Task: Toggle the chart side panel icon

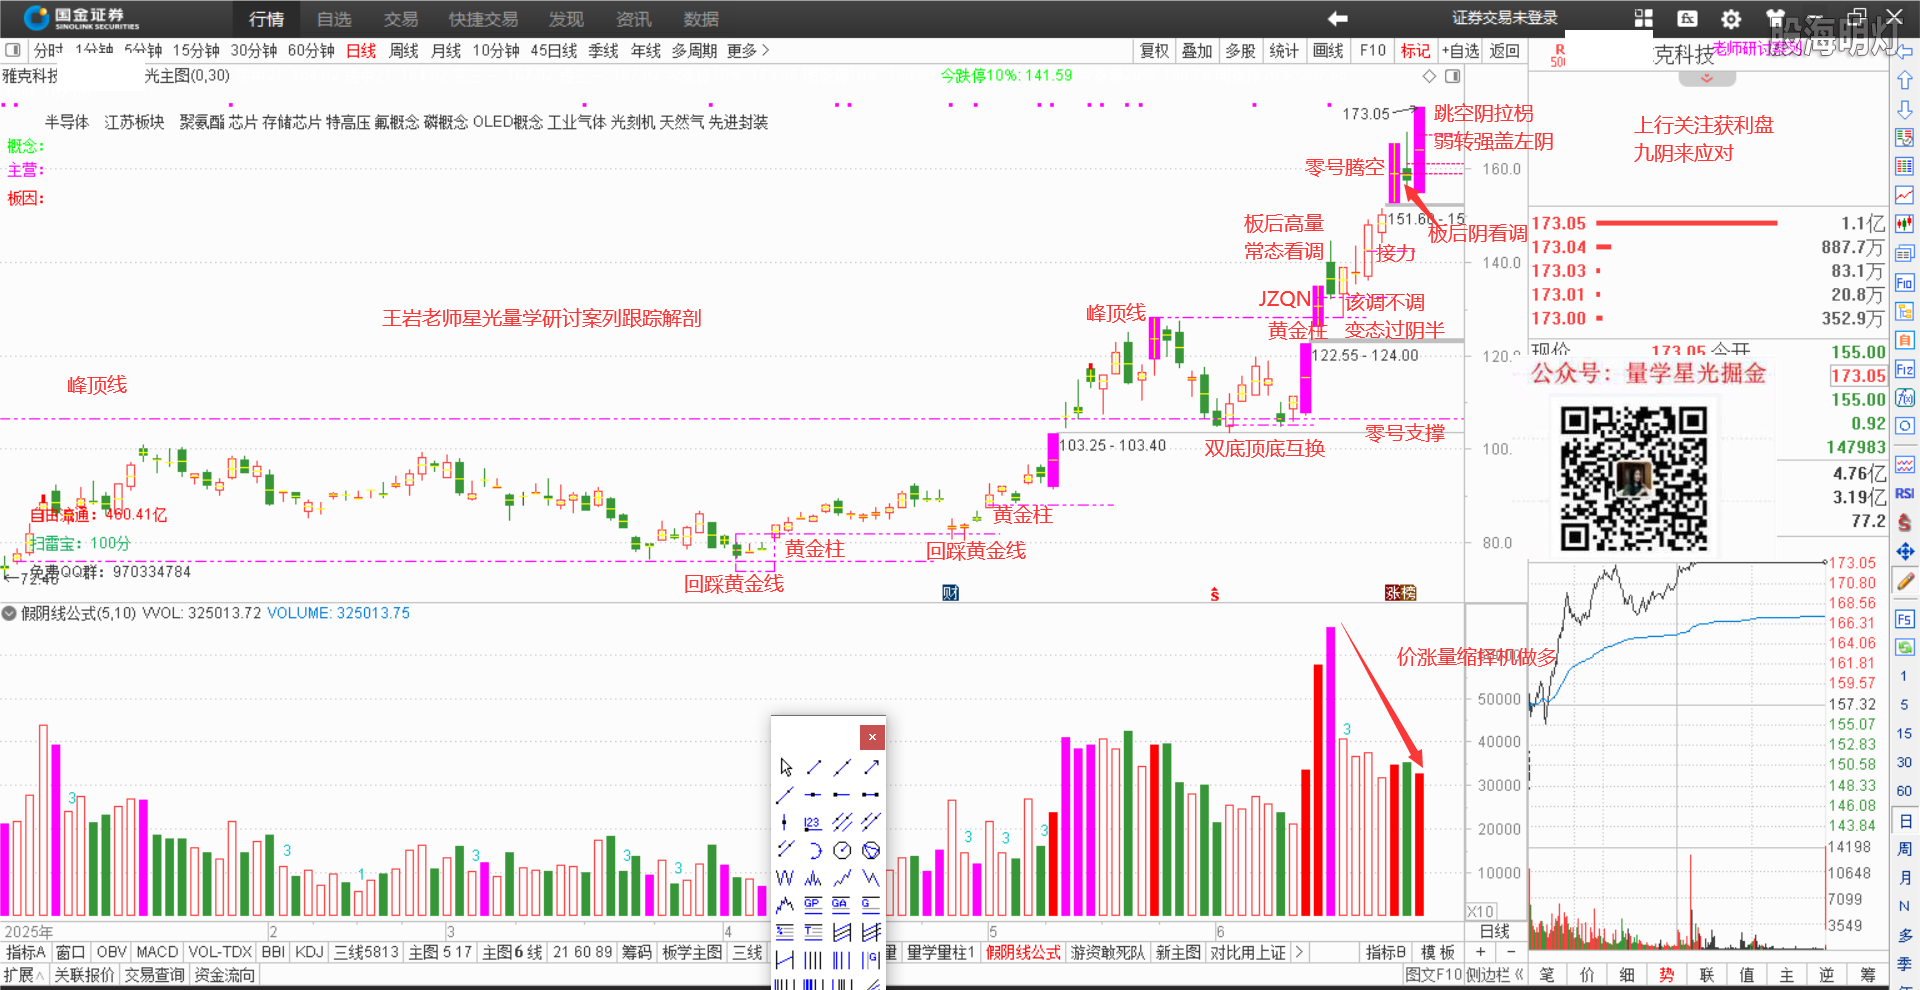Action: click(x=1452, y=76)
